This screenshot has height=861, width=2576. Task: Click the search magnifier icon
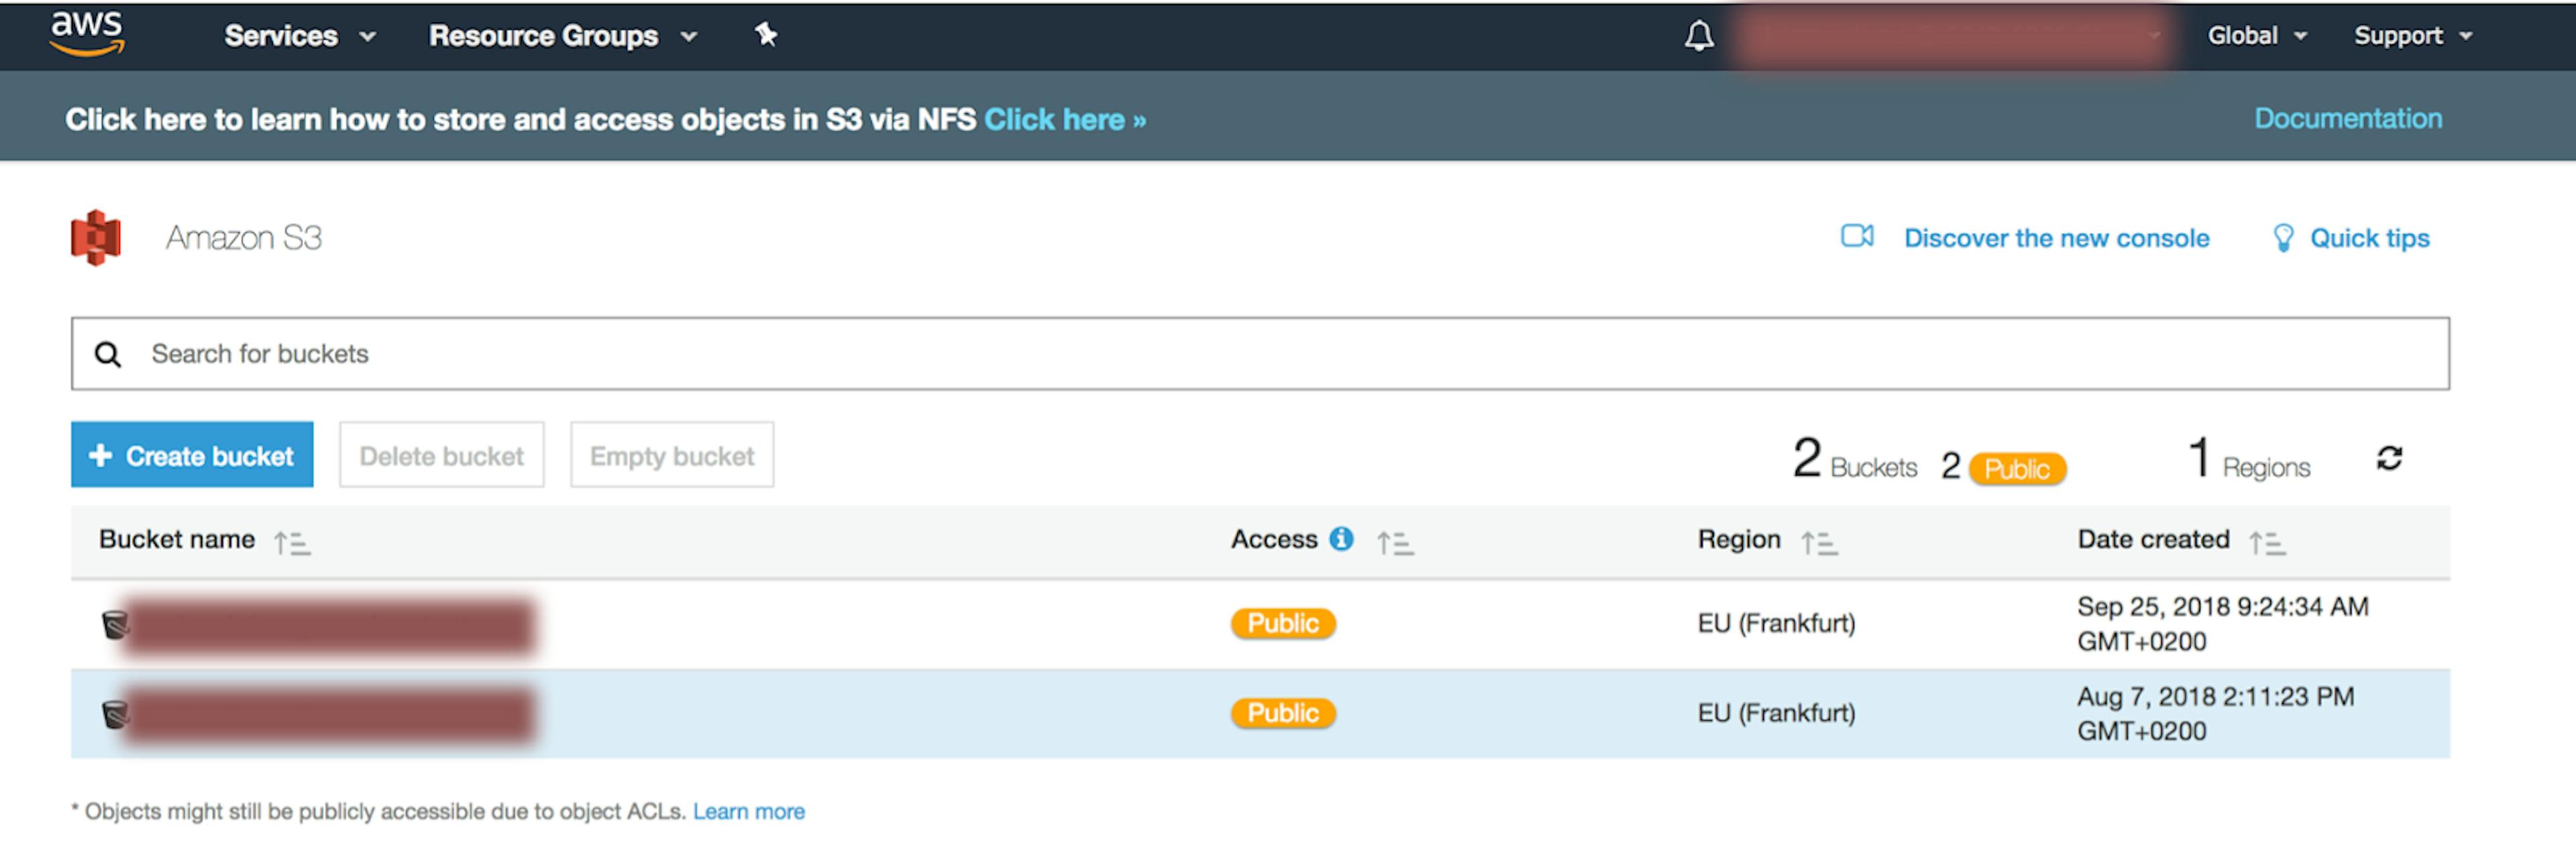tap(108, 354)
